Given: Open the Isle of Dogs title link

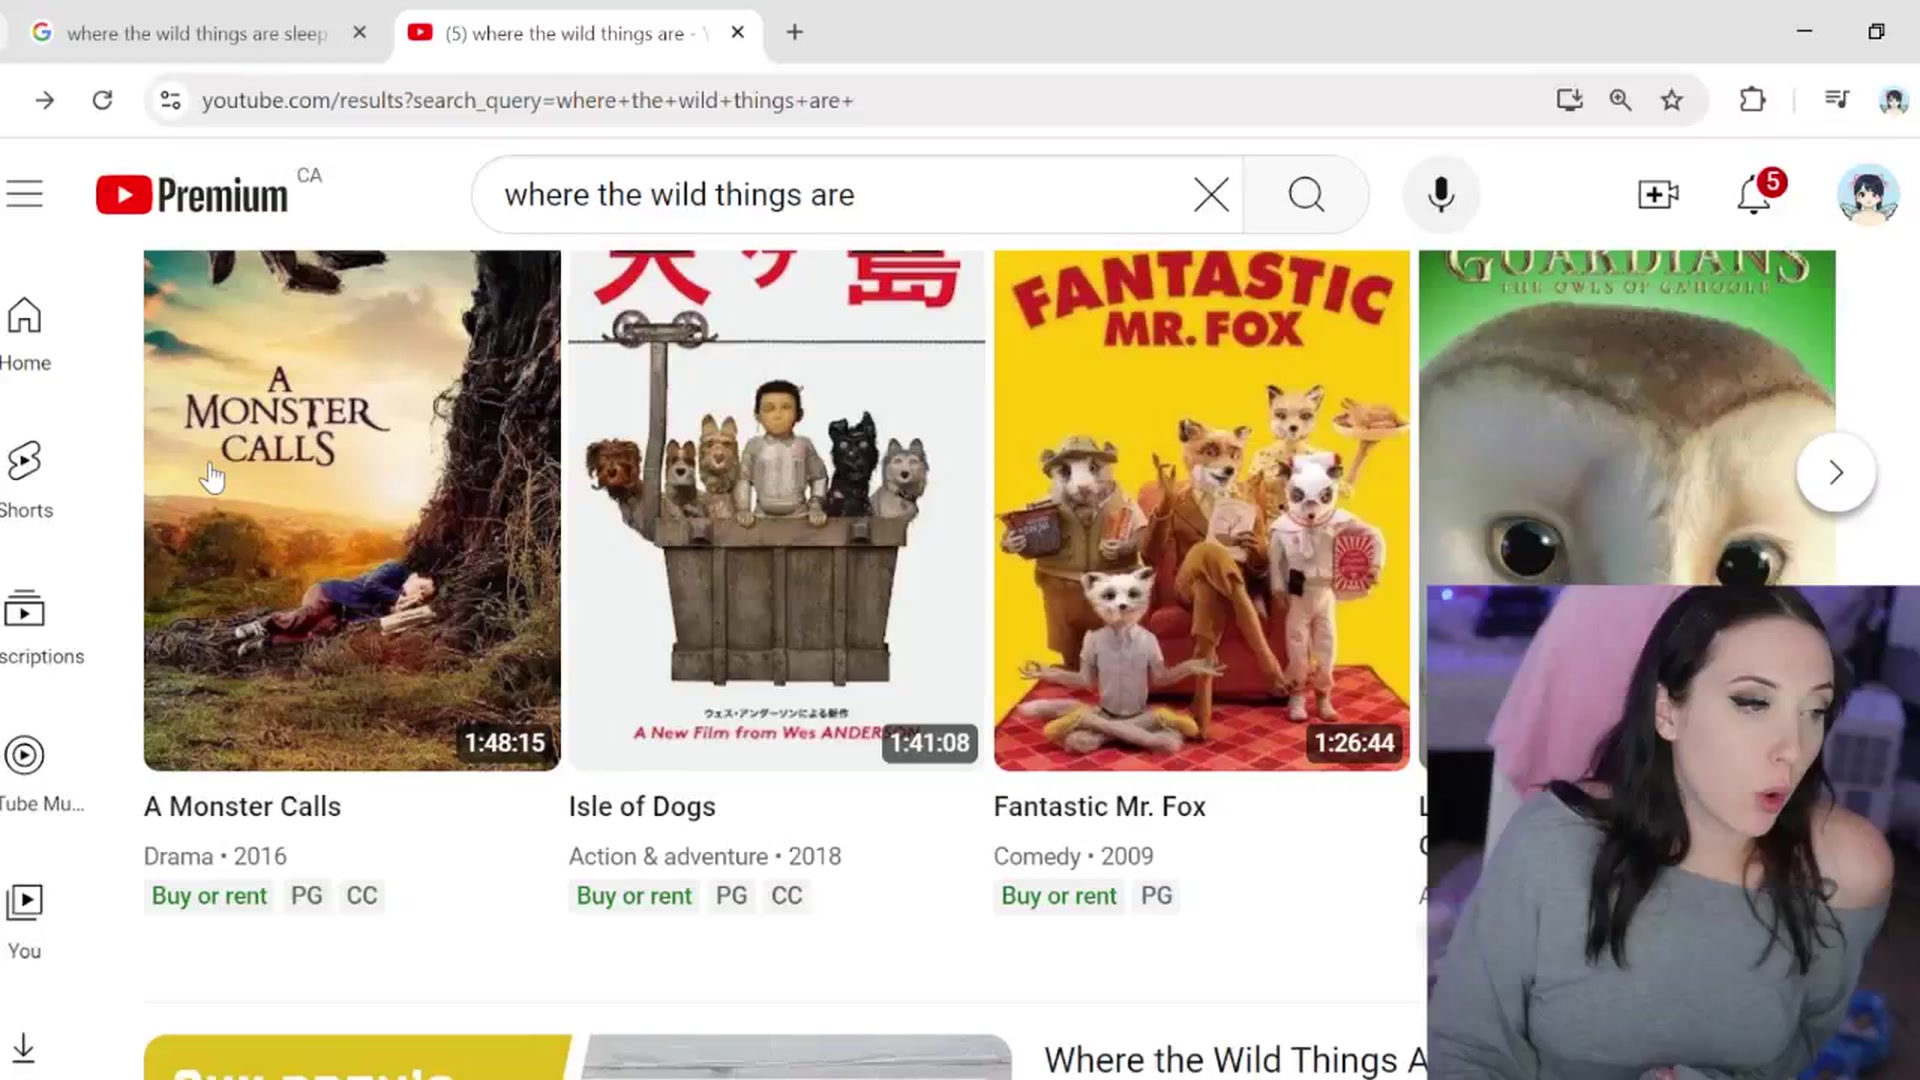Looking at the screenshot, I should pyautogui.click(x=642, y=806).
